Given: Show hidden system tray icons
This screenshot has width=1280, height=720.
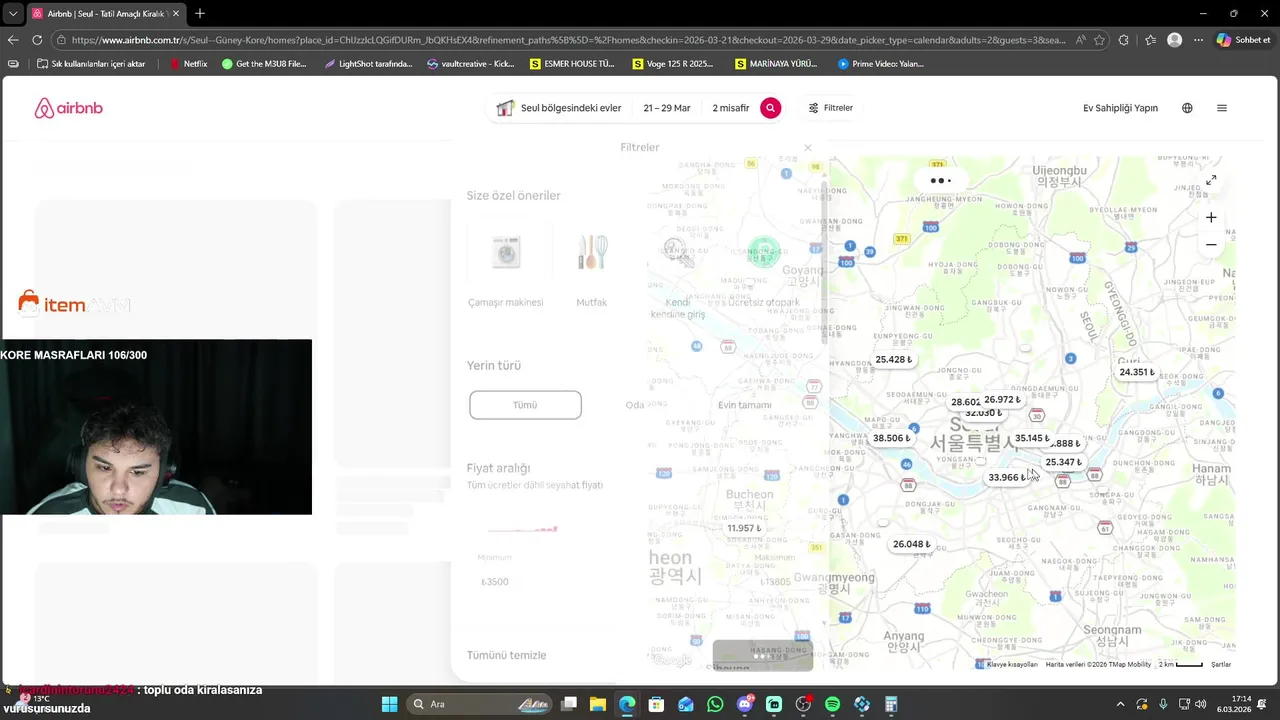Looking at the screenshot, I should click(1120, 704).
